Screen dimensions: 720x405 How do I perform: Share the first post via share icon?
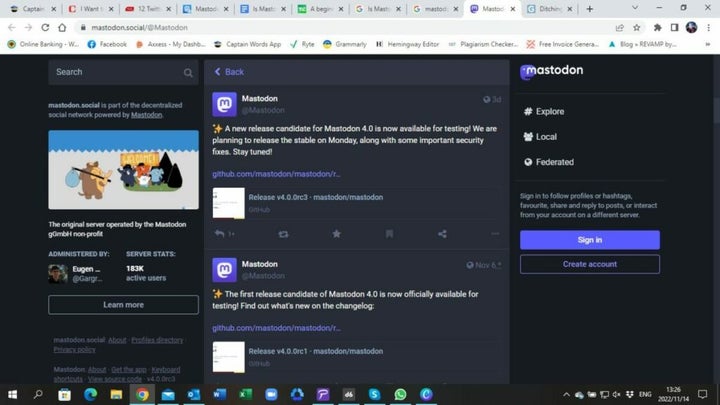pos(442,233)
